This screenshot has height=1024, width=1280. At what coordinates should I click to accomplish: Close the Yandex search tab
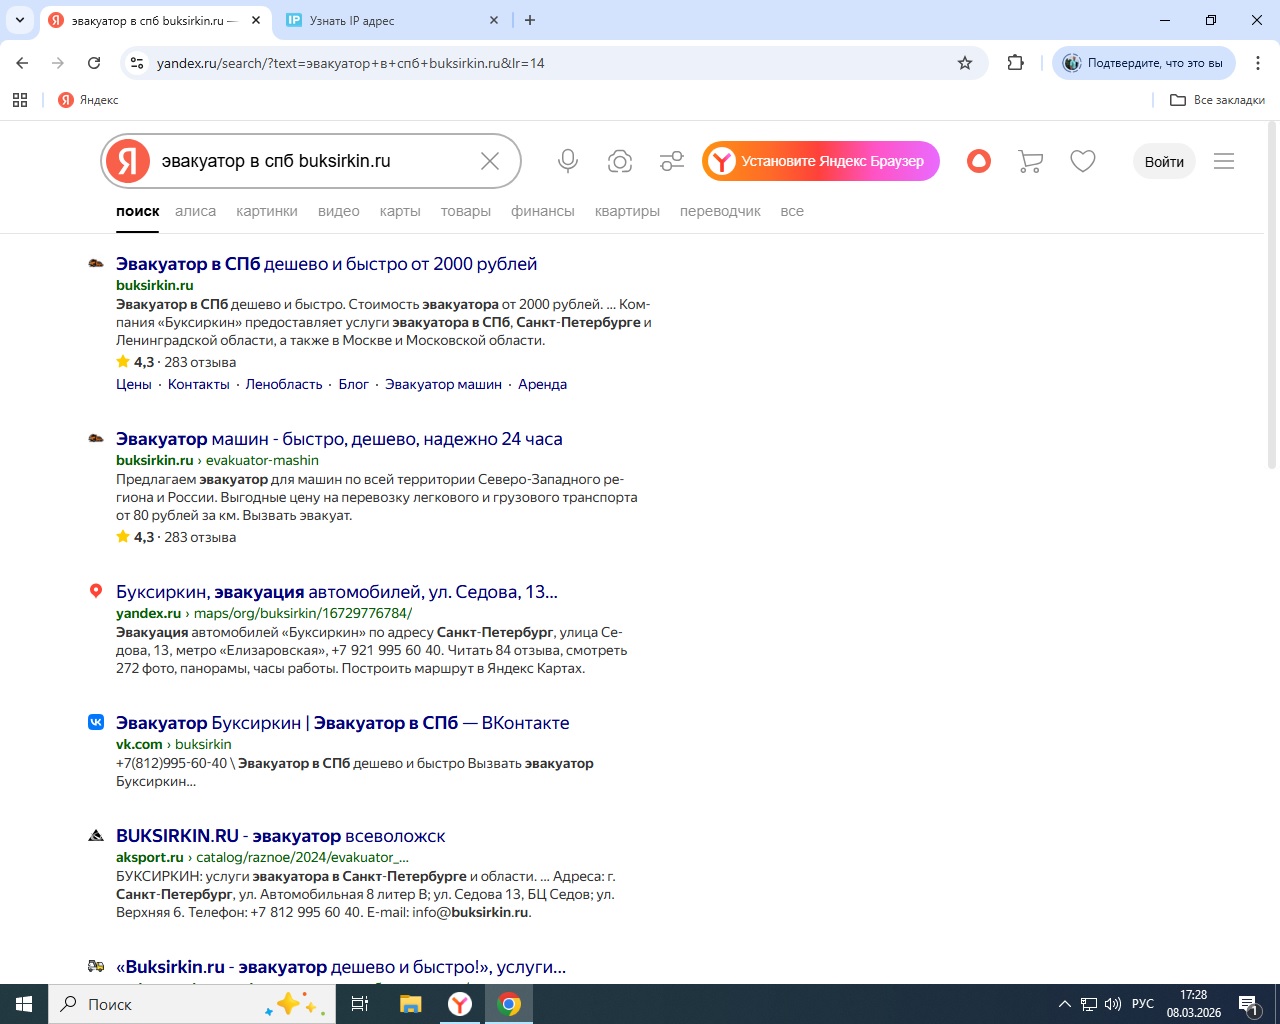click(256, 20)
